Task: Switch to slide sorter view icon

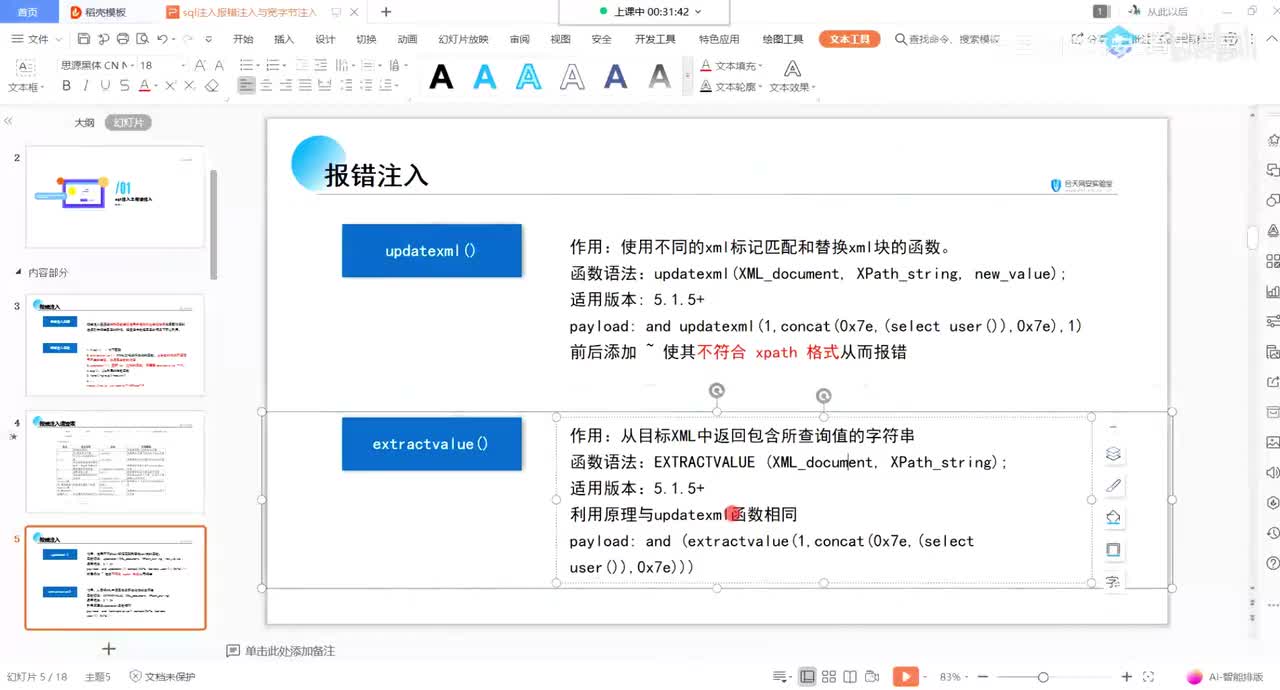Action: coord(828,677)
